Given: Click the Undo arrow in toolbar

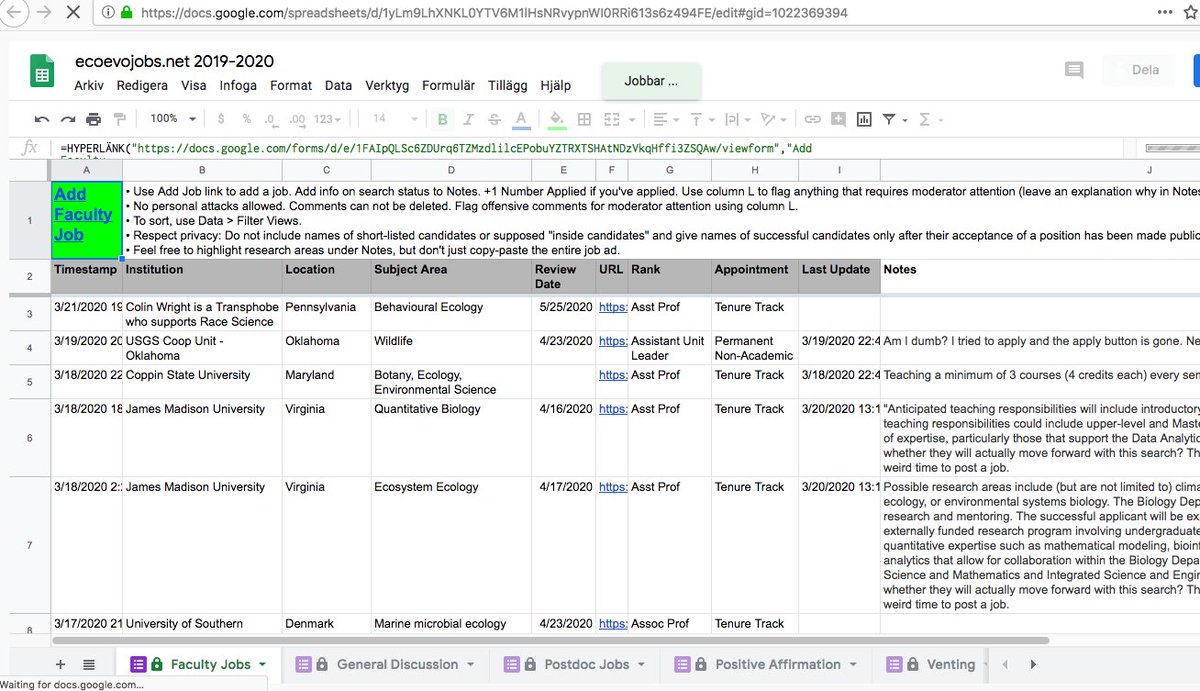Looking at the screenshot, I should pos(41,119).
